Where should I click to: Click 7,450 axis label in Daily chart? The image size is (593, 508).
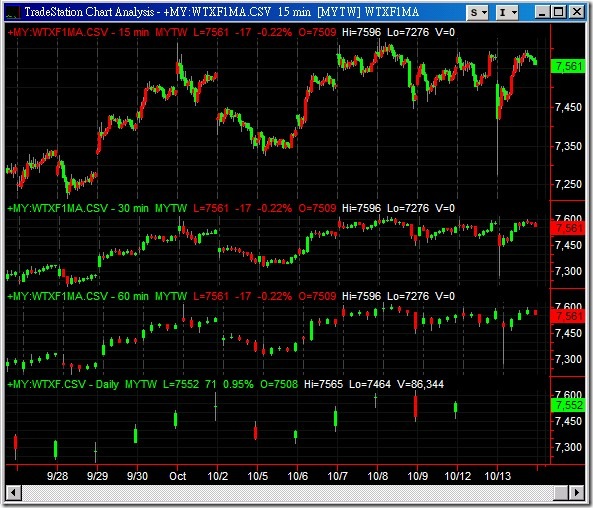[x=568, y=421]
